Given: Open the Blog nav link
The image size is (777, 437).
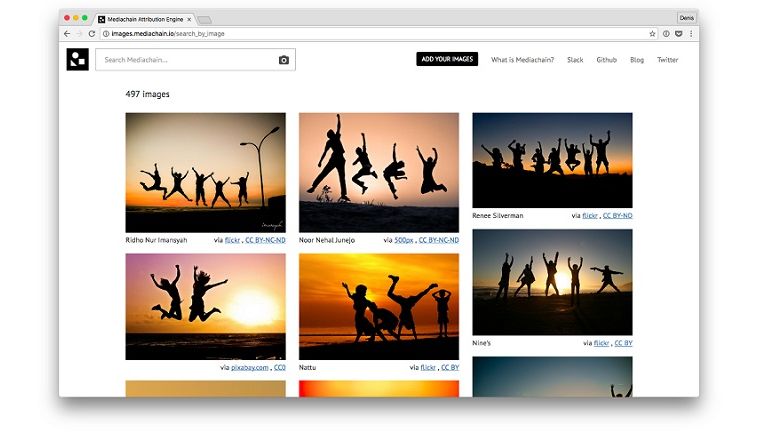Looking at the screenshot, I should click(637, 59).
